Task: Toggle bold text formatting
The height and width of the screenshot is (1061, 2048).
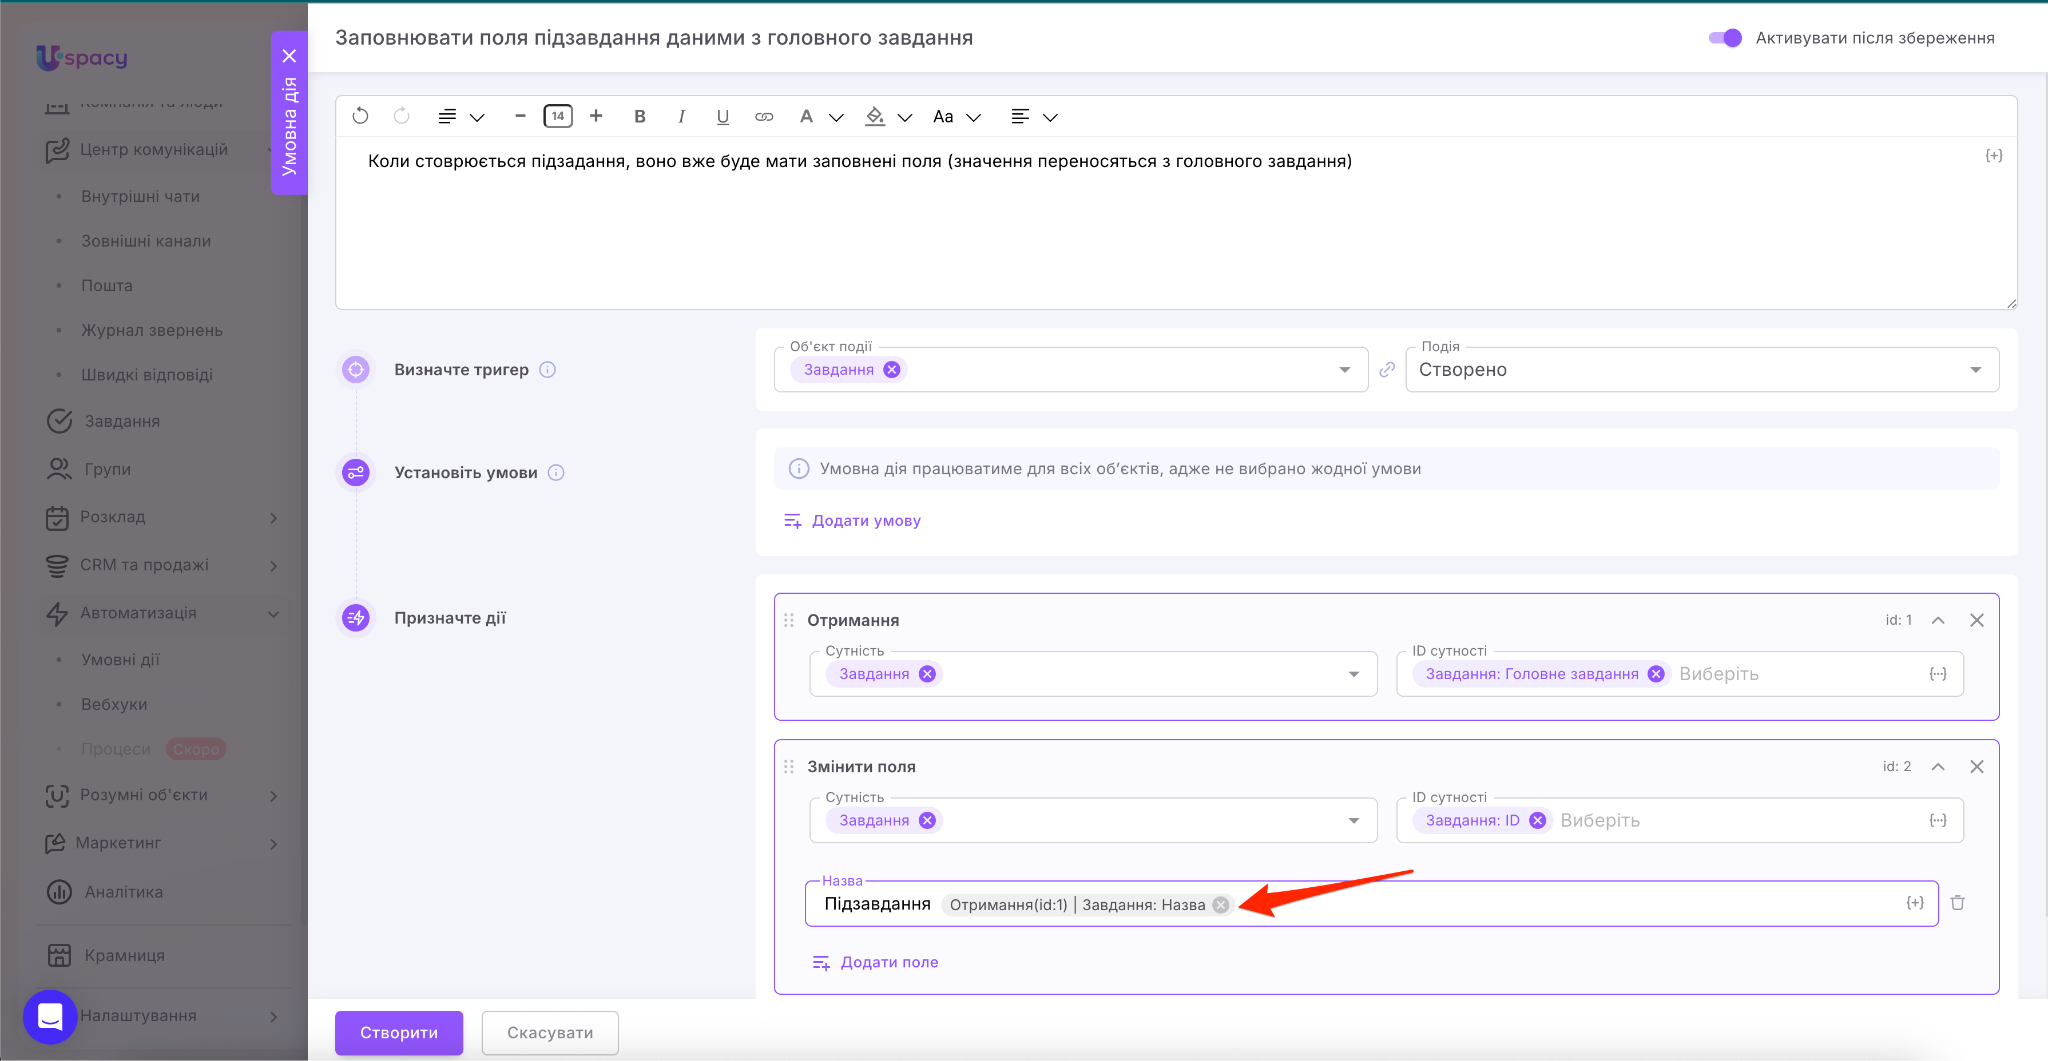Action: tap(640, 116)
